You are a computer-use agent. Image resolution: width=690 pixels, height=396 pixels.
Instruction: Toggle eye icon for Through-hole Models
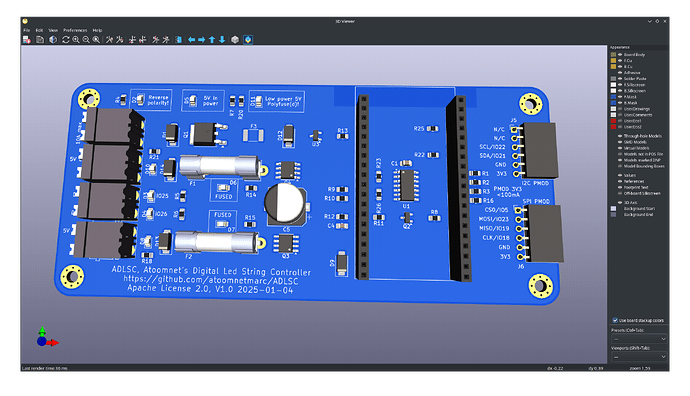coord(620,136)
